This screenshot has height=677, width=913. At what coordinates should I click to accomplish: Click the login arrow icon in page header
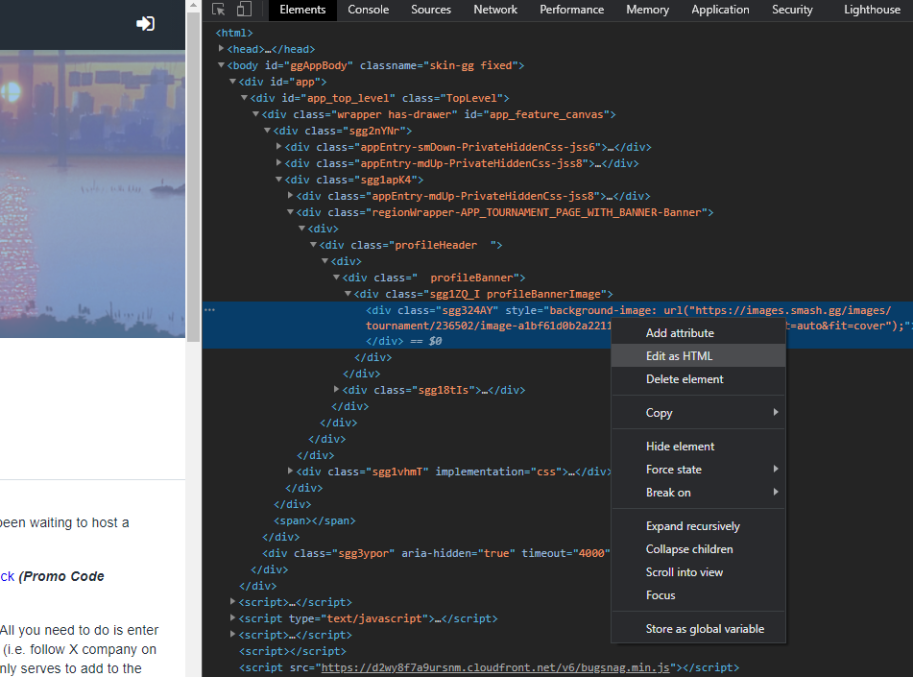click(x=146, y=23)
